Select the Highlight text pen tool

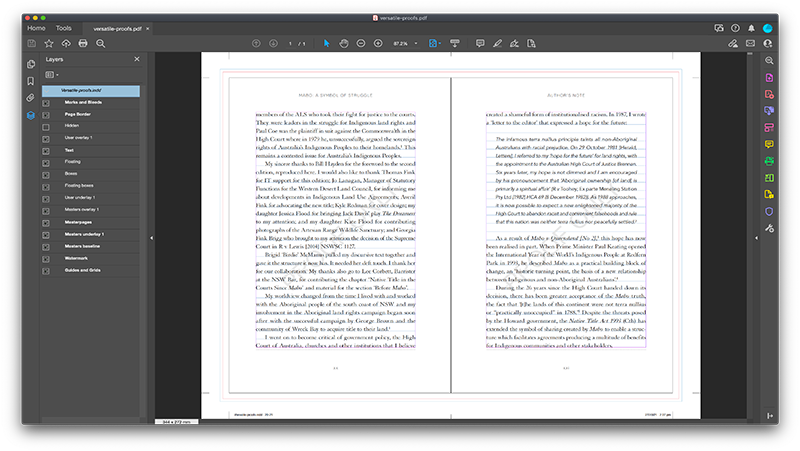tap(497, 44)
